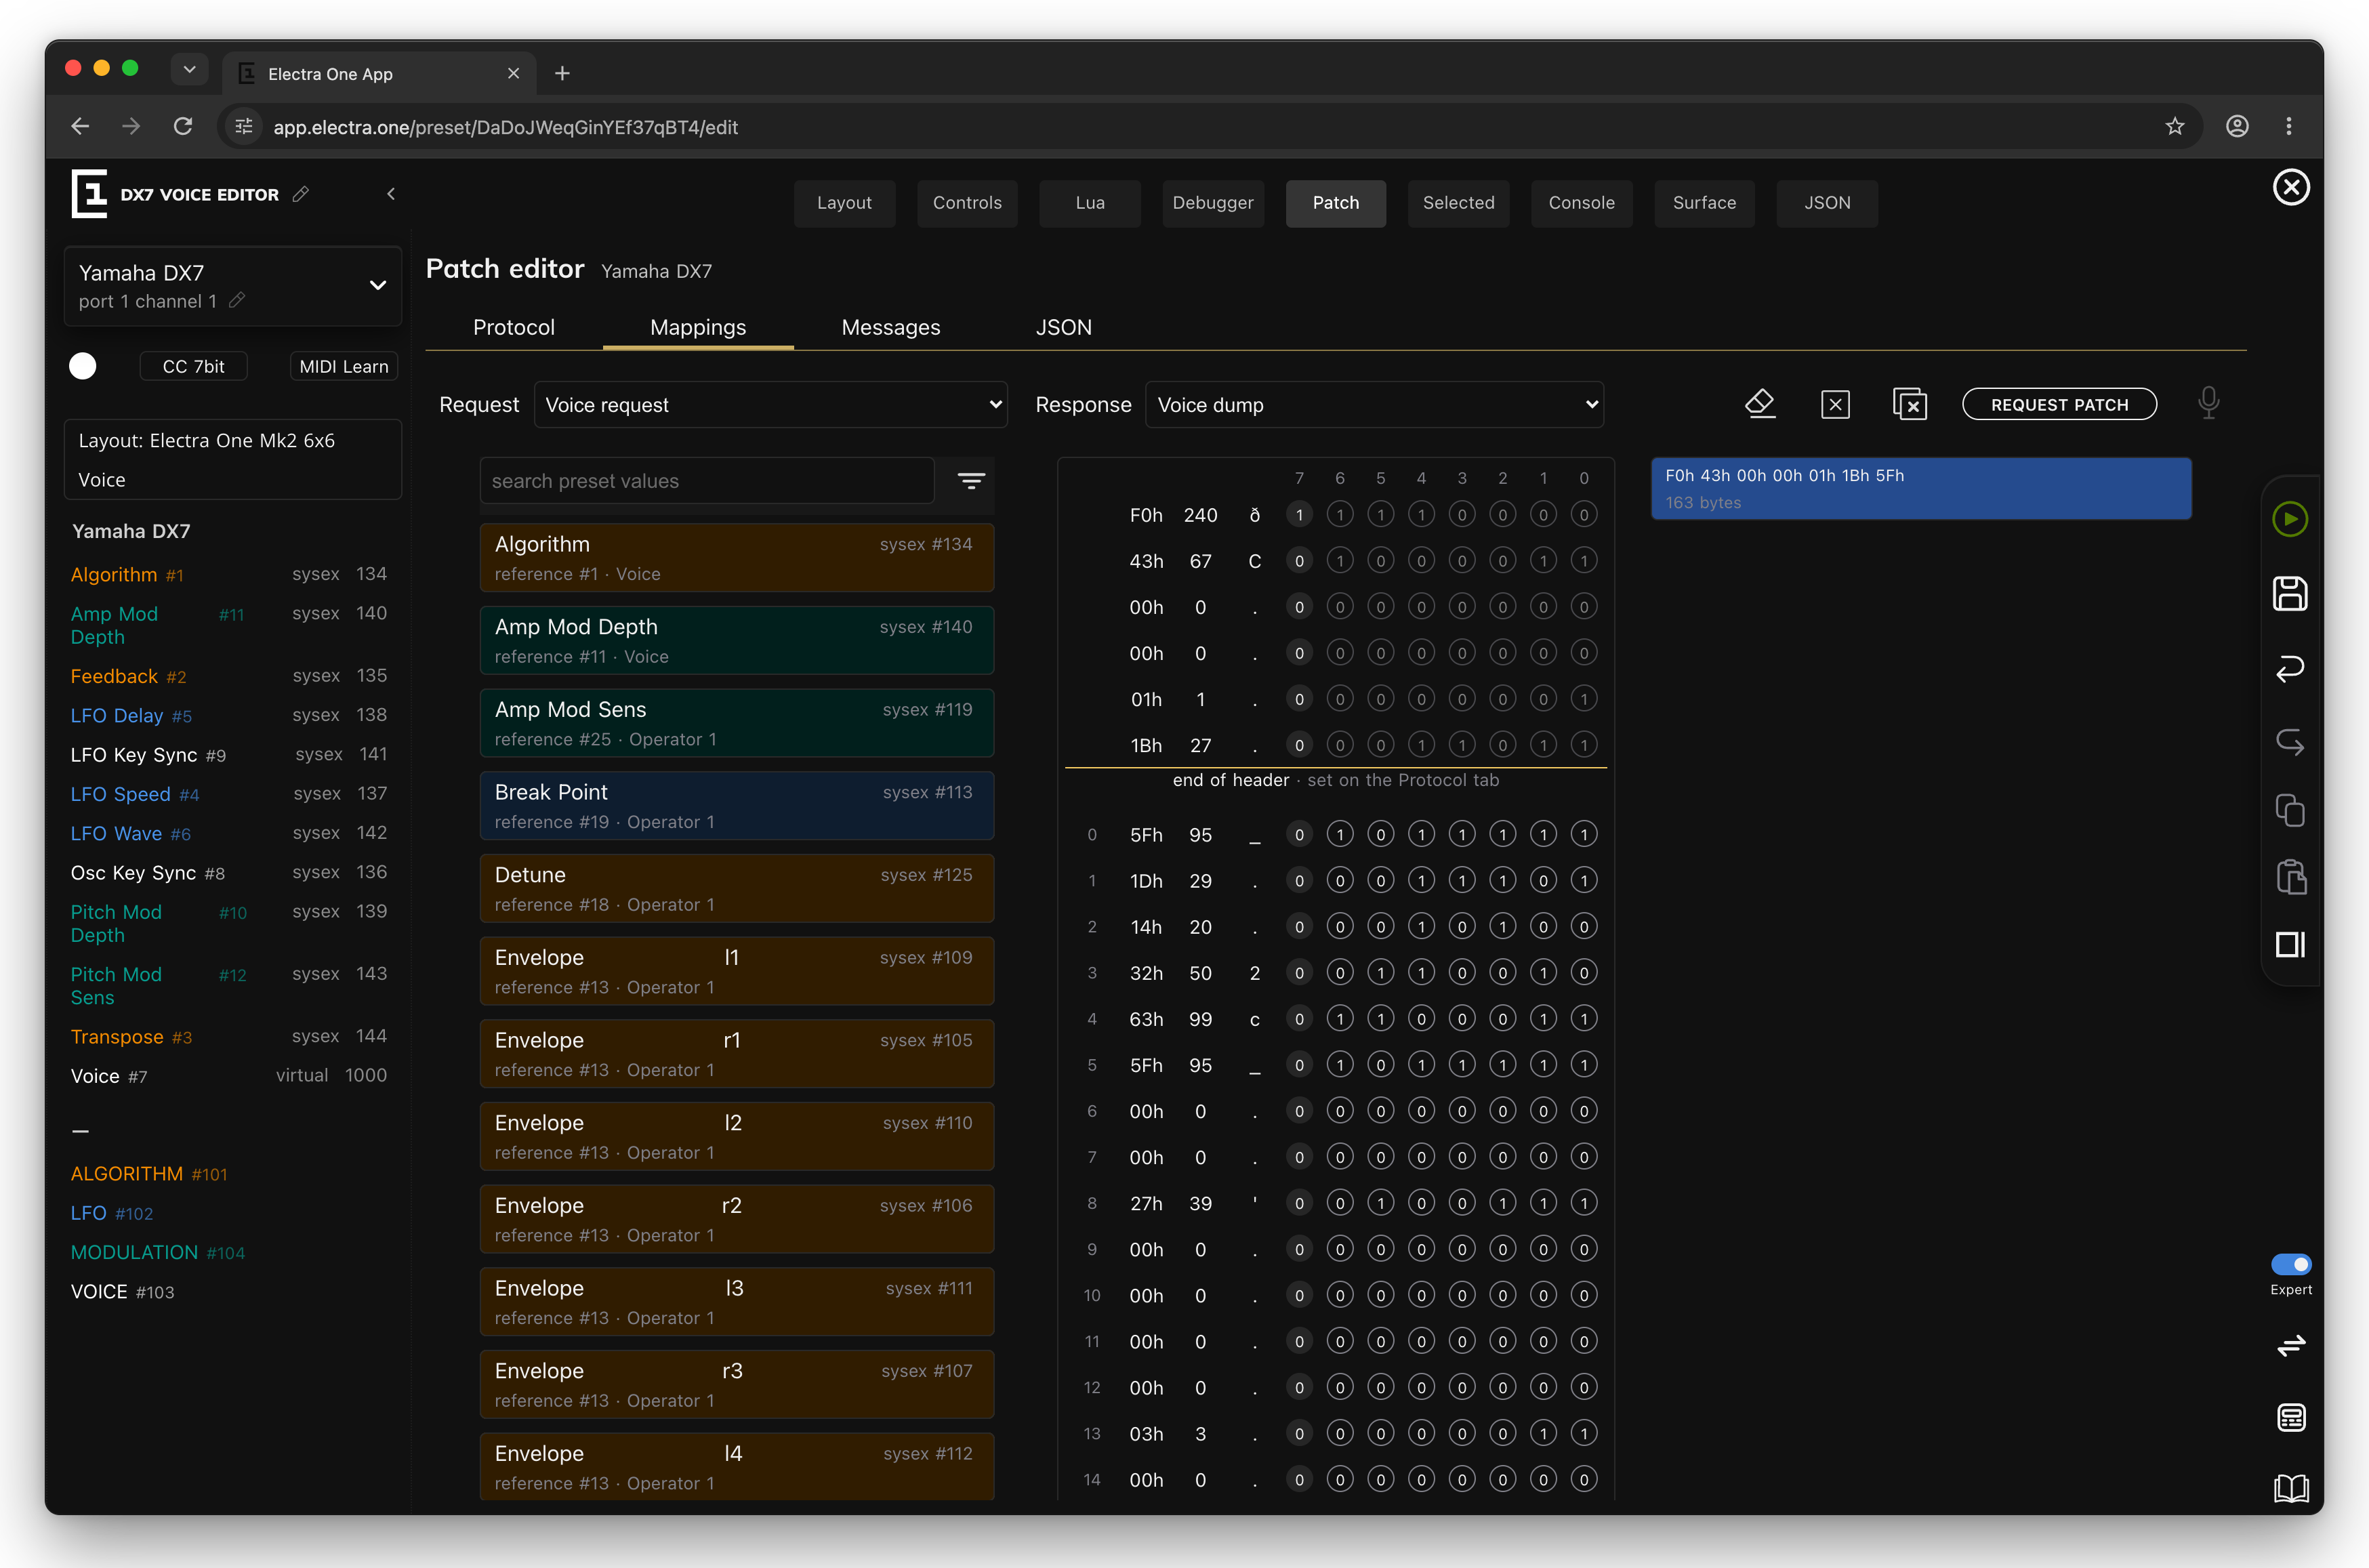2369x1568 pixels.
Task: Select Feedback #2 in the control list
Action: (228, 676)
